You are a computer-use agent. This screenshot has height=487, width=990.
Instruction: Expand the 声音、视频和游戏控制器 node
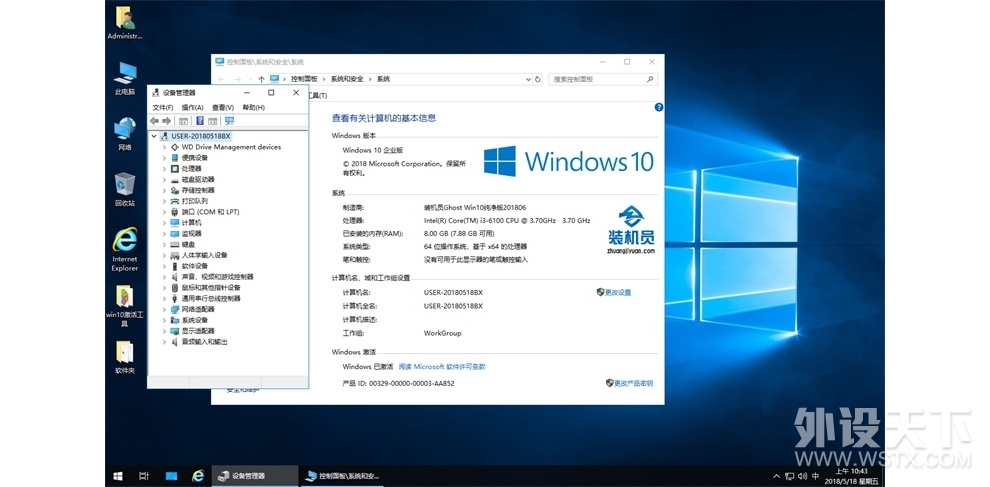(165, 277)
